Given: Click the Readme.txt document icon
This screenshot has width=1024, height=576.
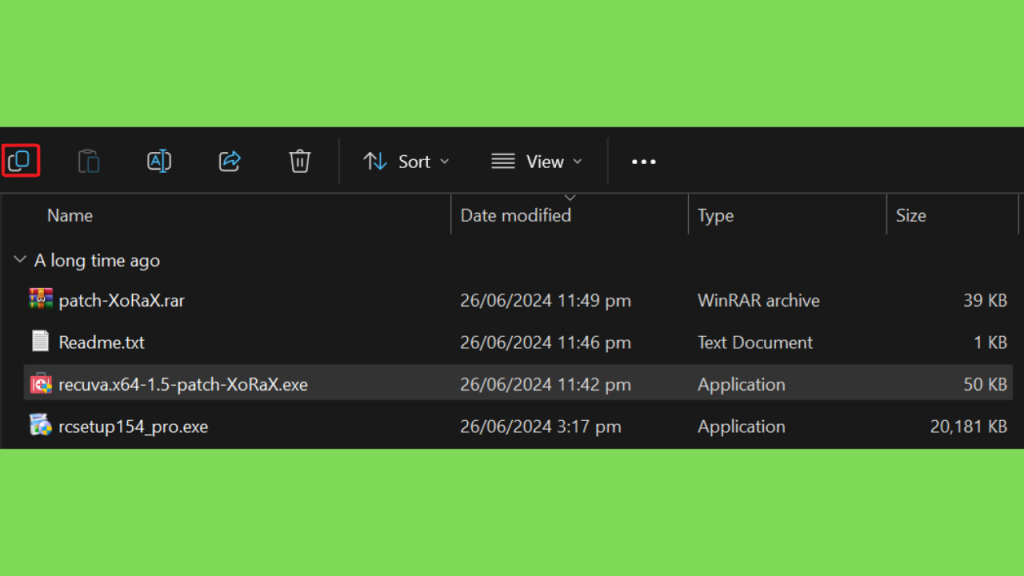Looking at the screenshot, I should point(40,341).
